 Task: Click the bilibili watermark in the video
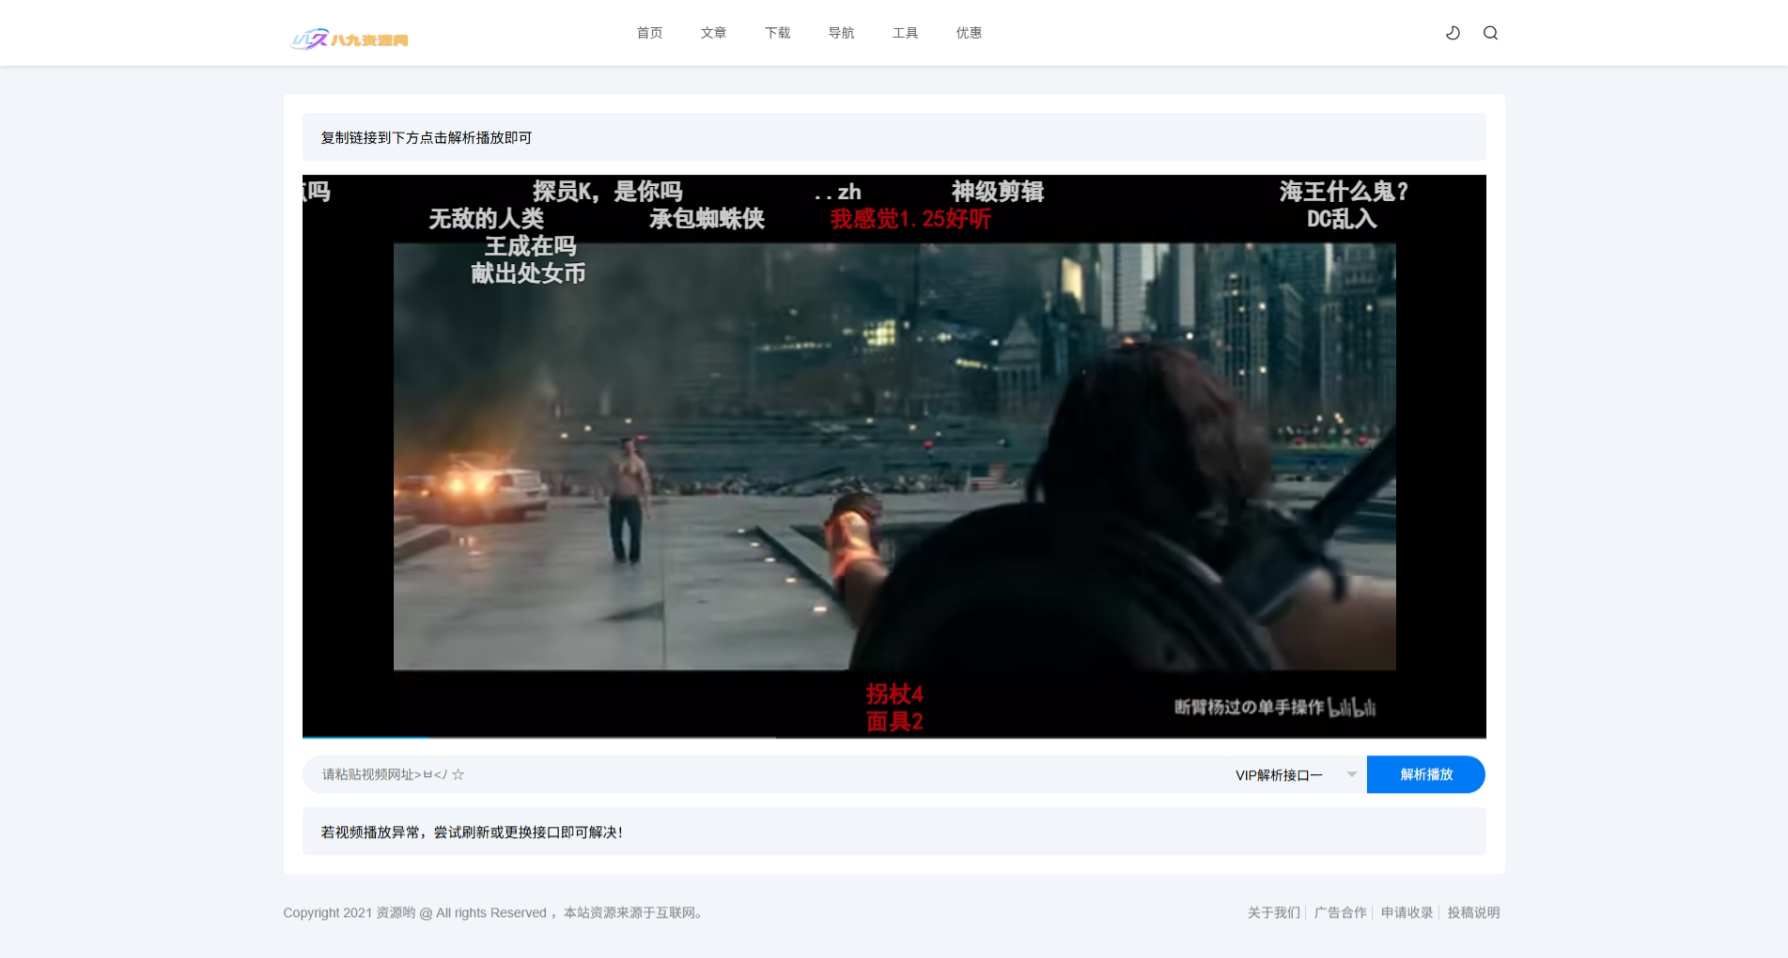(1352, 708)
